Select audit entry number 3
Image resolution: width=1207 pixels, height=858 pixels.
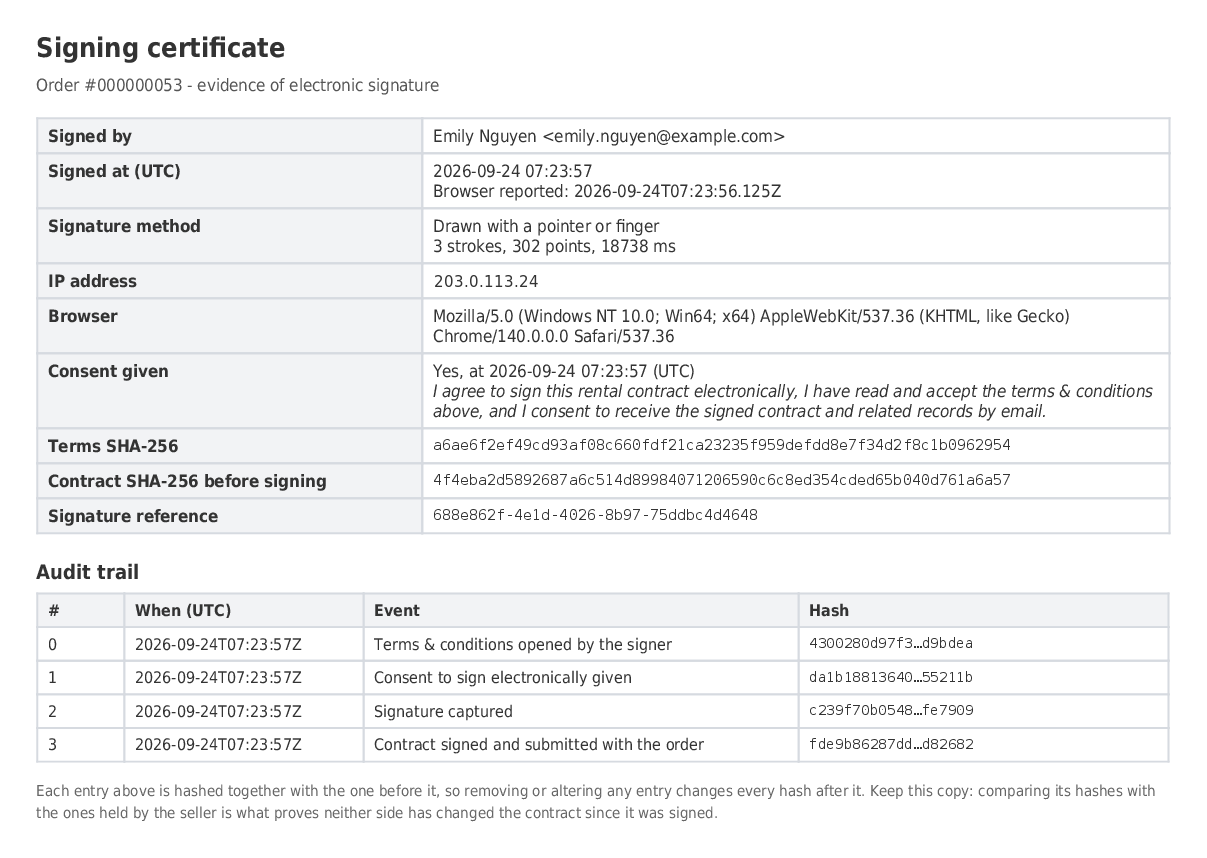pos(53,745)
